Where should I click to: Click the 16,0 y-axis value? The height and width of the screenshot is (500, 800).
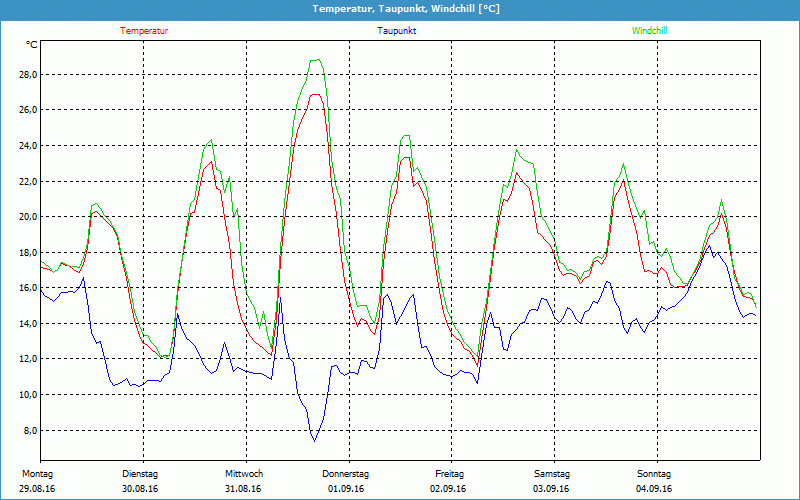[29, 288]
